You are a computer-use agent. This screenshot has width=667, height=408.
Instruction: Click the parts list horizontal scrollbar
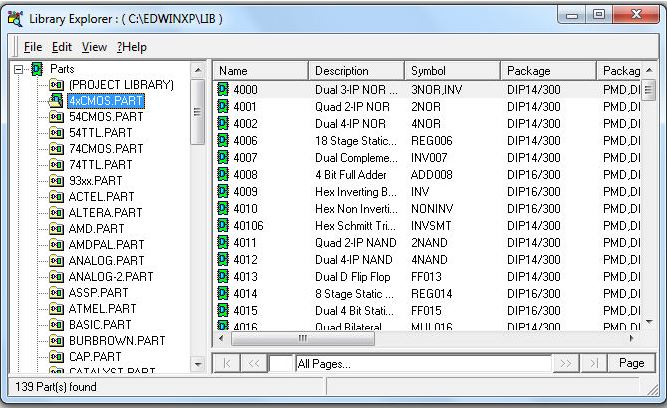(420, 338)
